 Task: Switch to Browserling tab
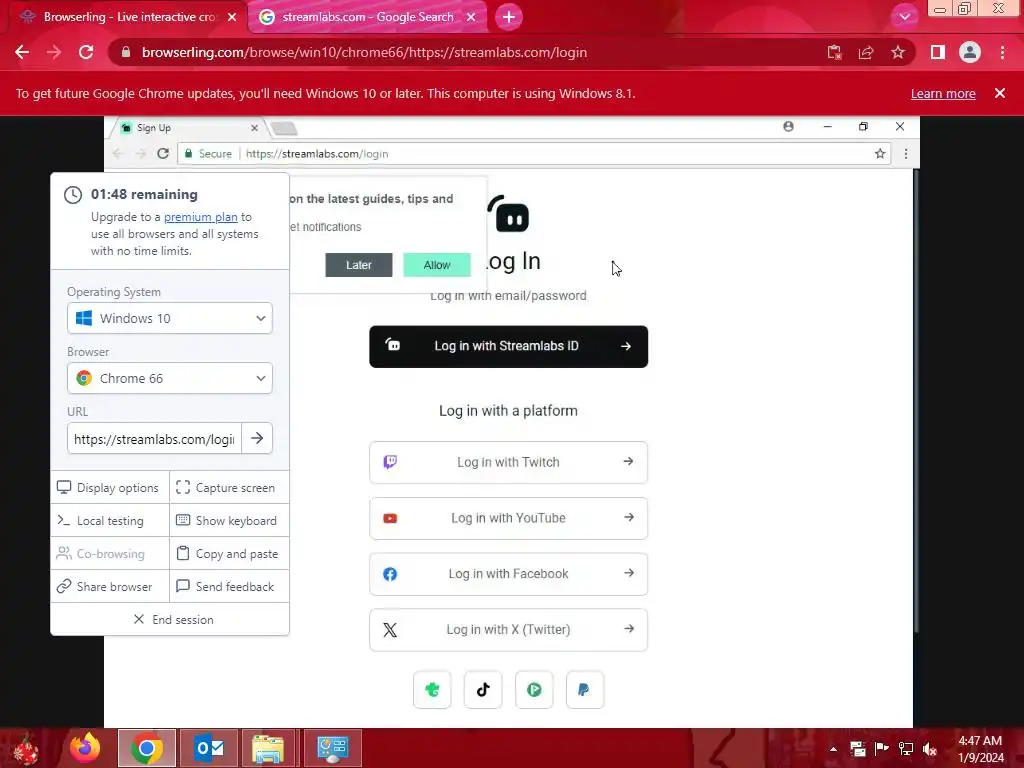coord(128,17)
